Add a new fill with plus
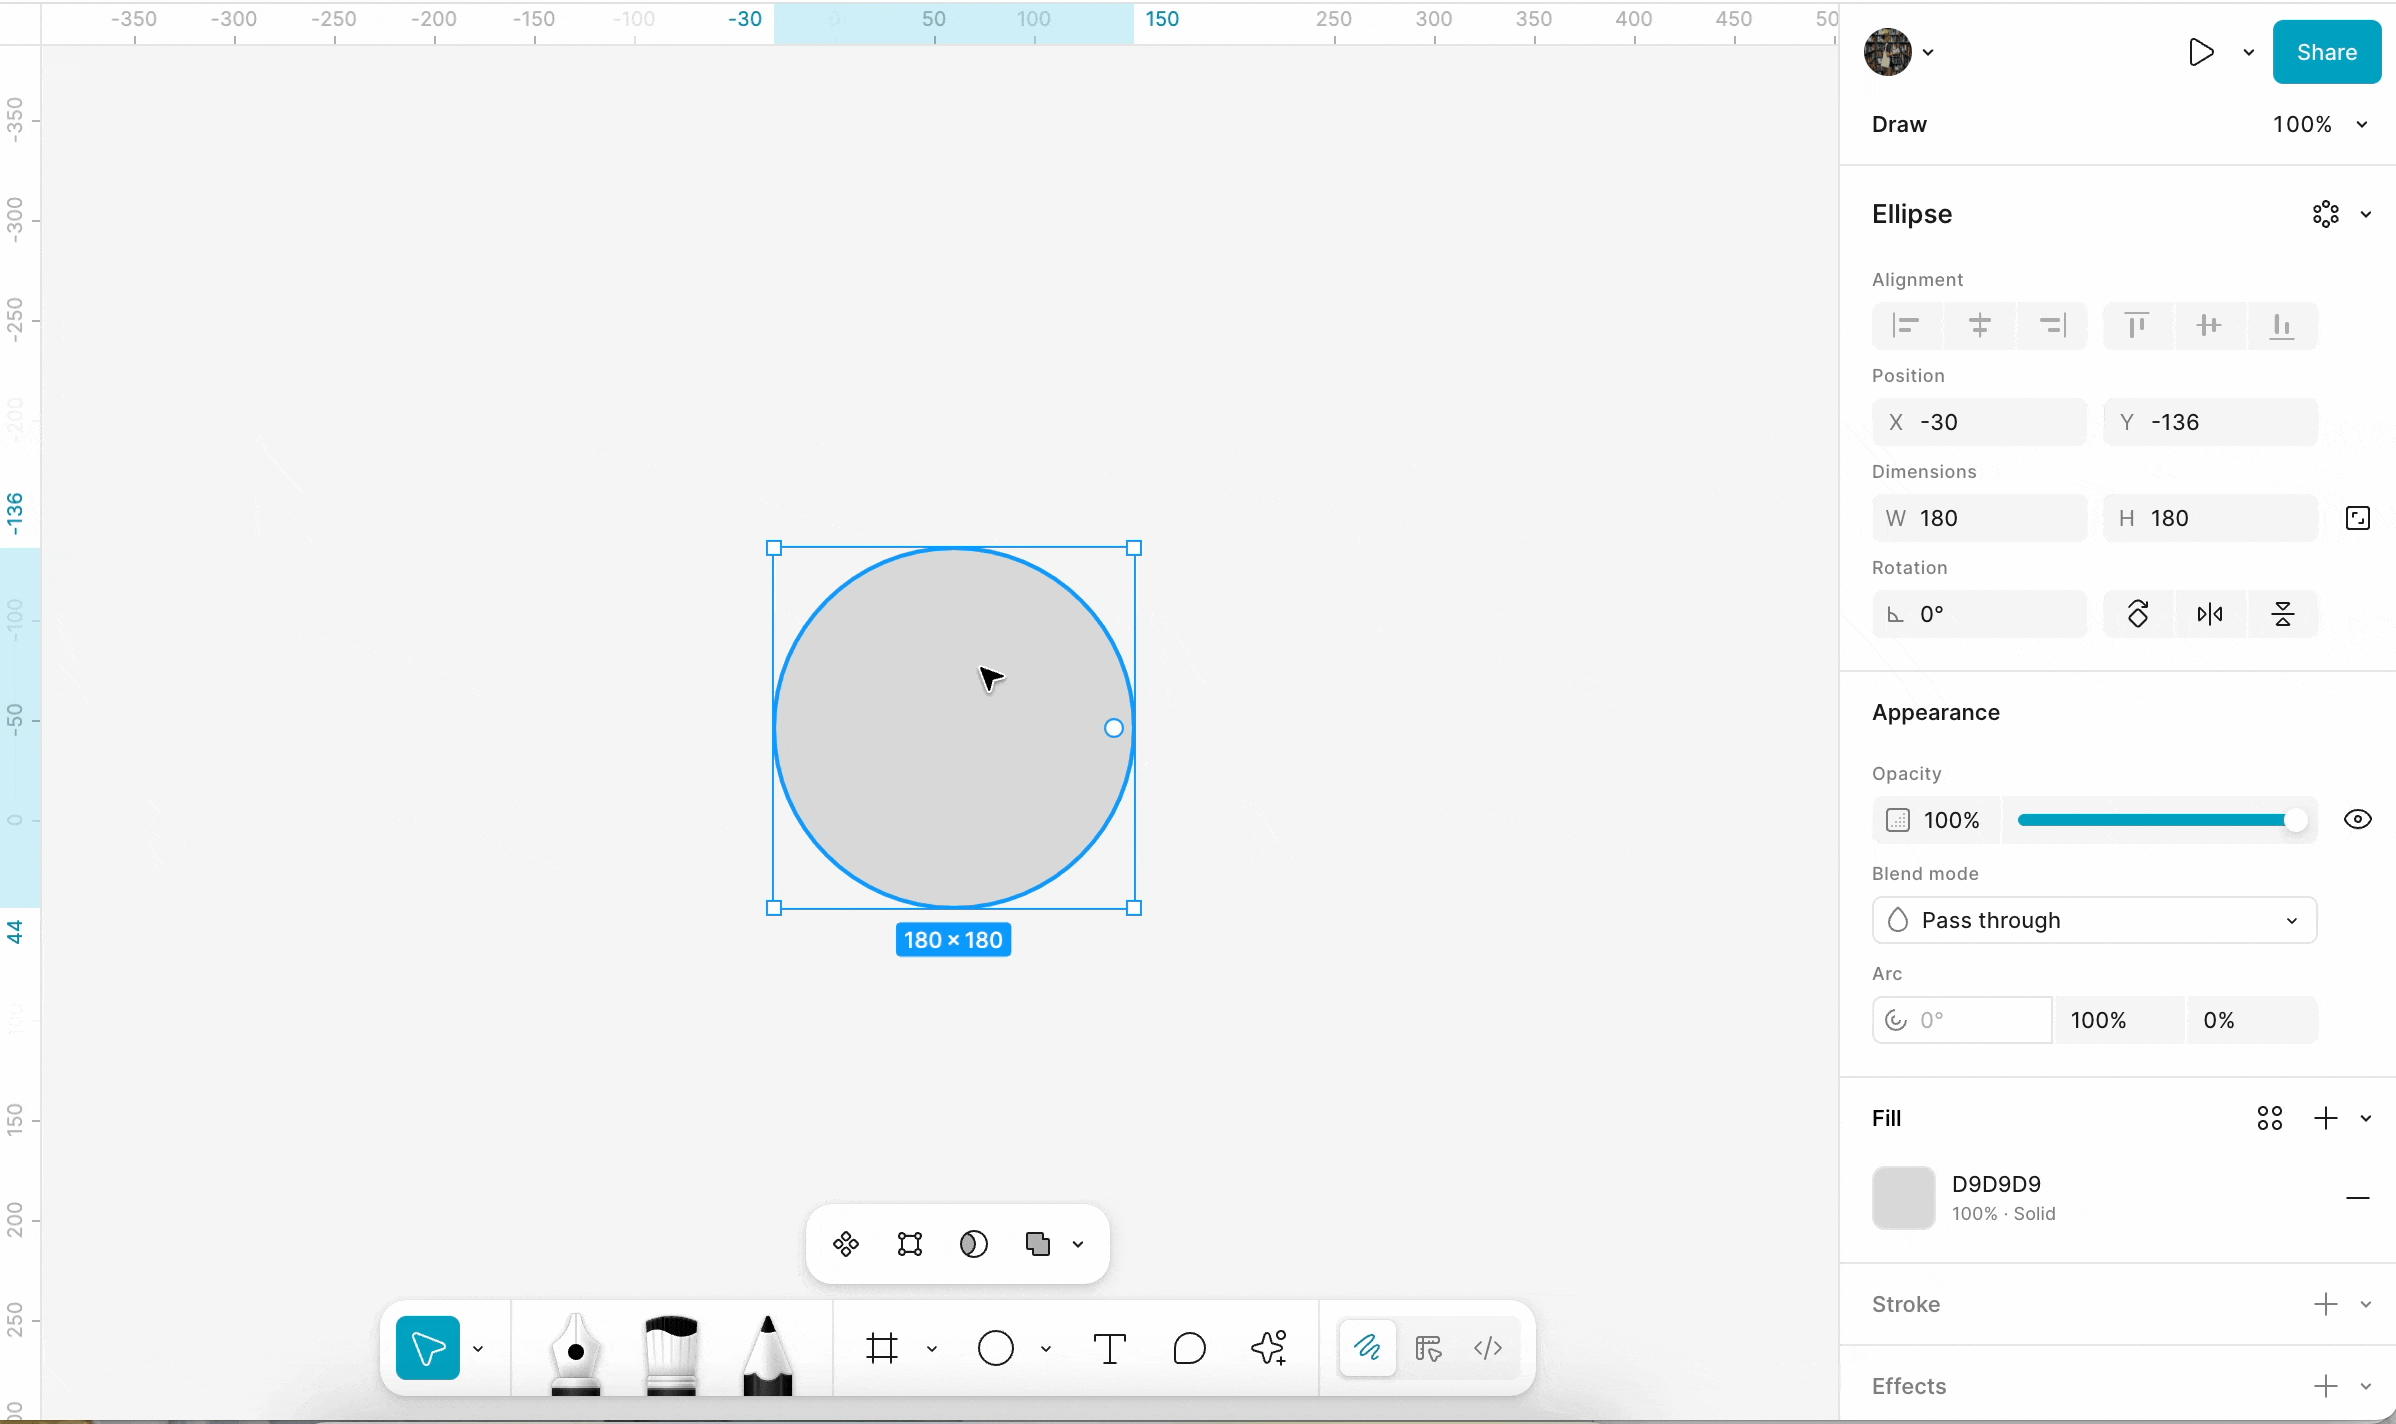Image resolution: width=2396 pixels, height=1424 pixels. (x=2326, y=1118)
